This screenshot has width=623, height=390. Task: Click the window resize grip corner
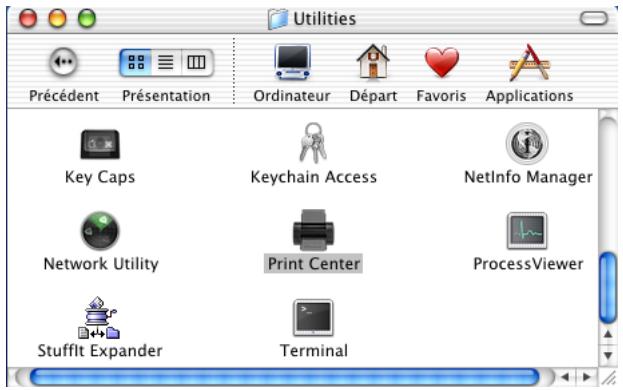coord(608,377)
